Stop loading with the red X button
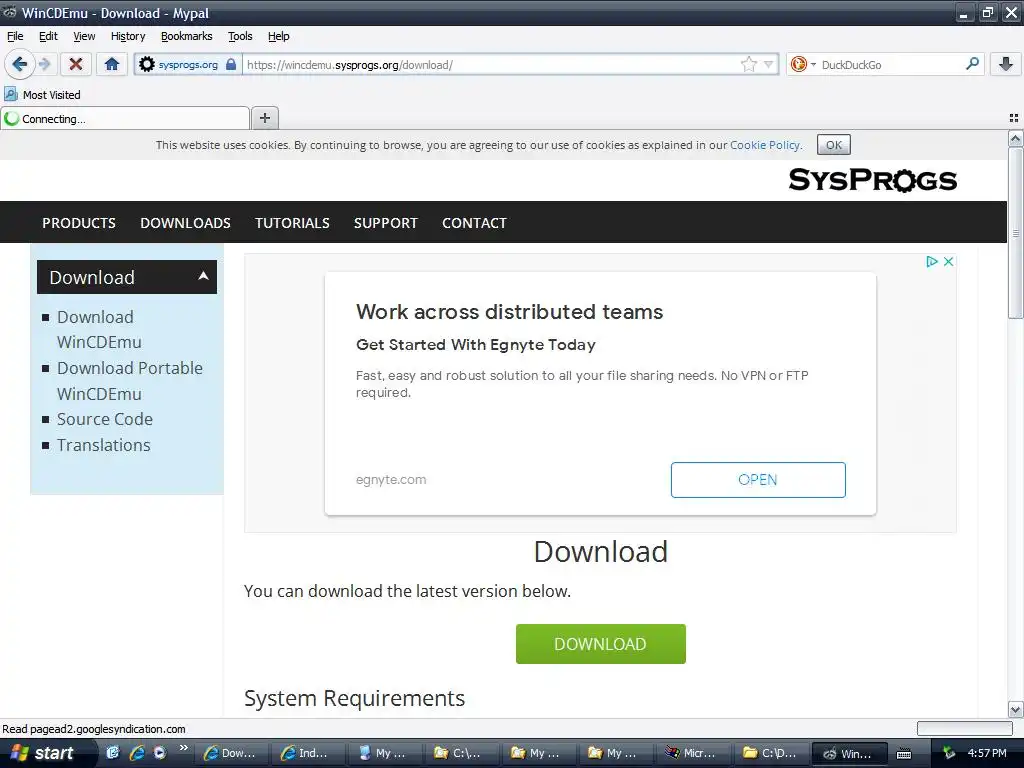Viewport: 1024px width, 768px height. (76, 64)
